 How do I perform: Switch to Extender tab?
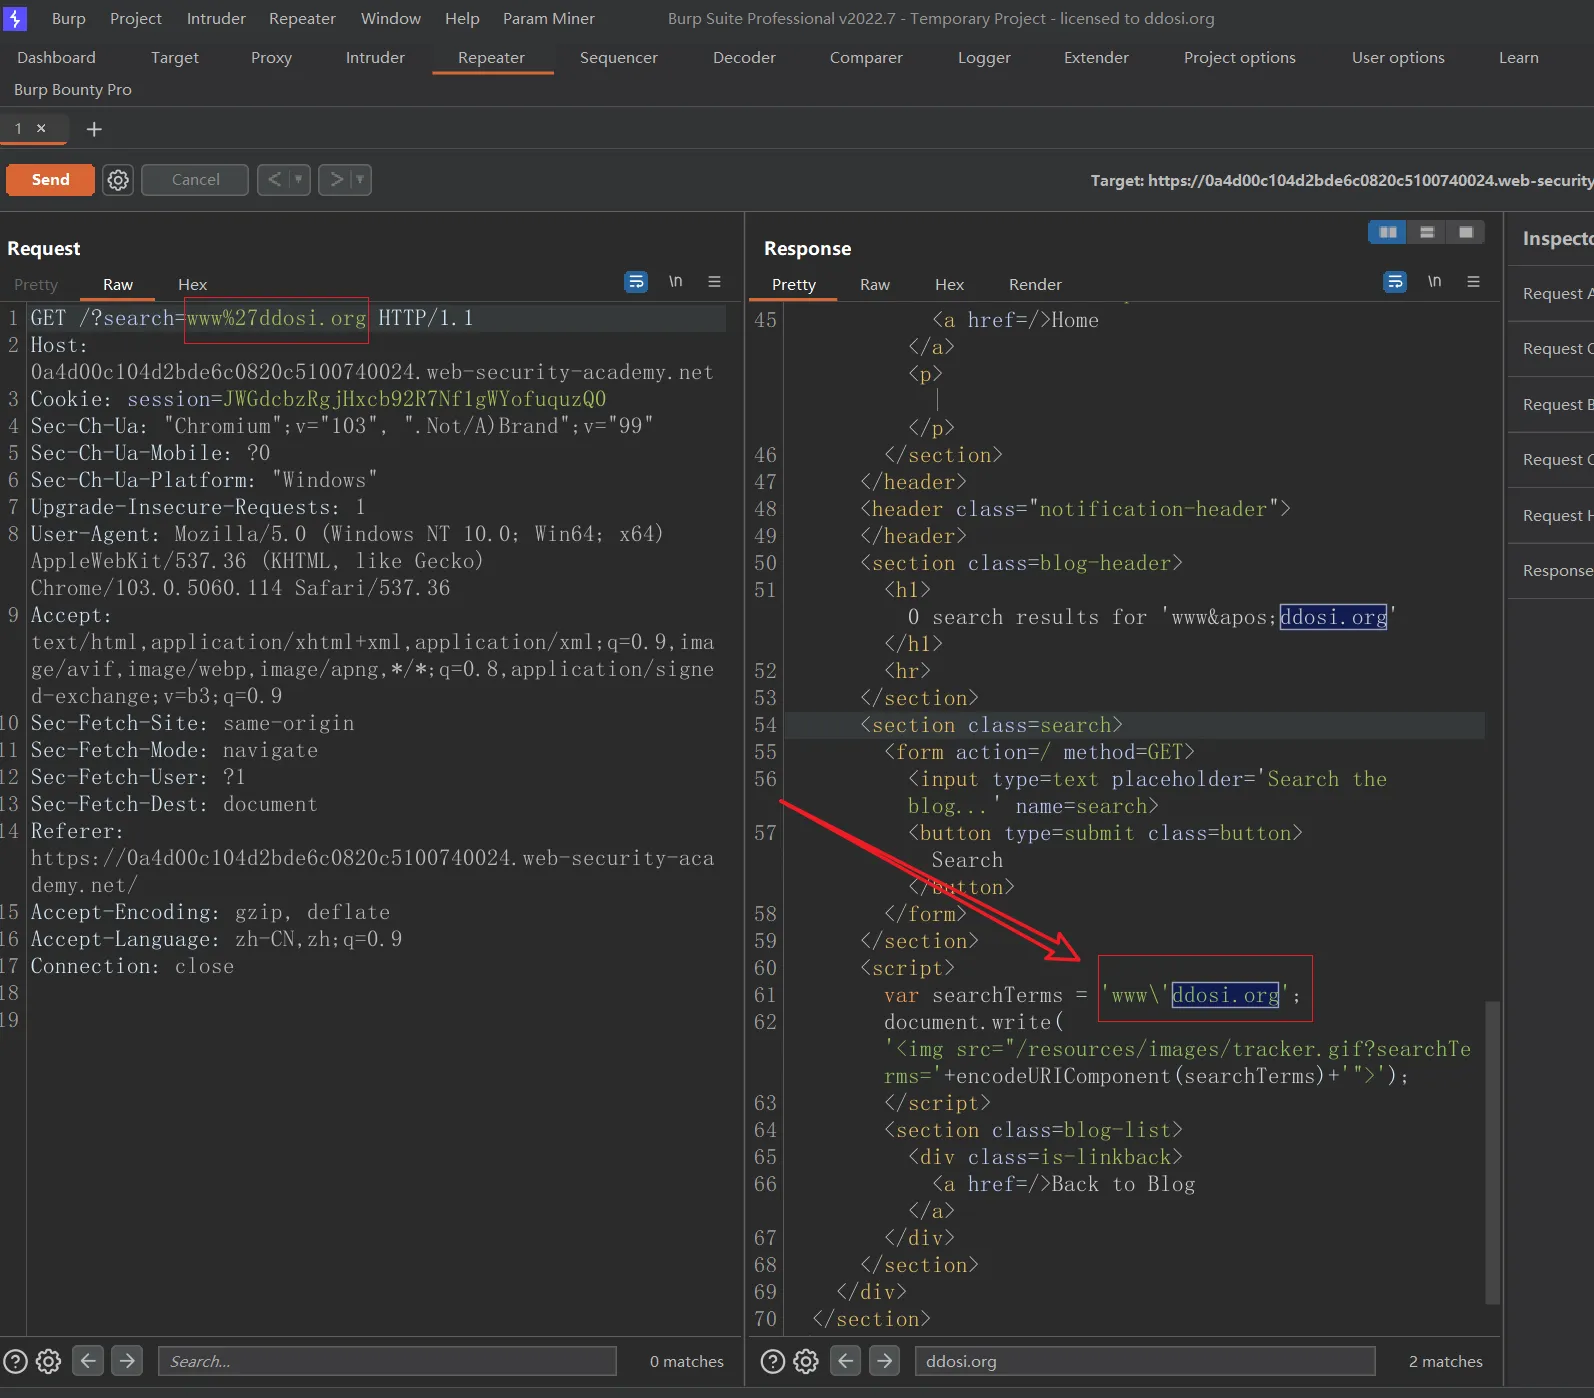point(1096,57)
